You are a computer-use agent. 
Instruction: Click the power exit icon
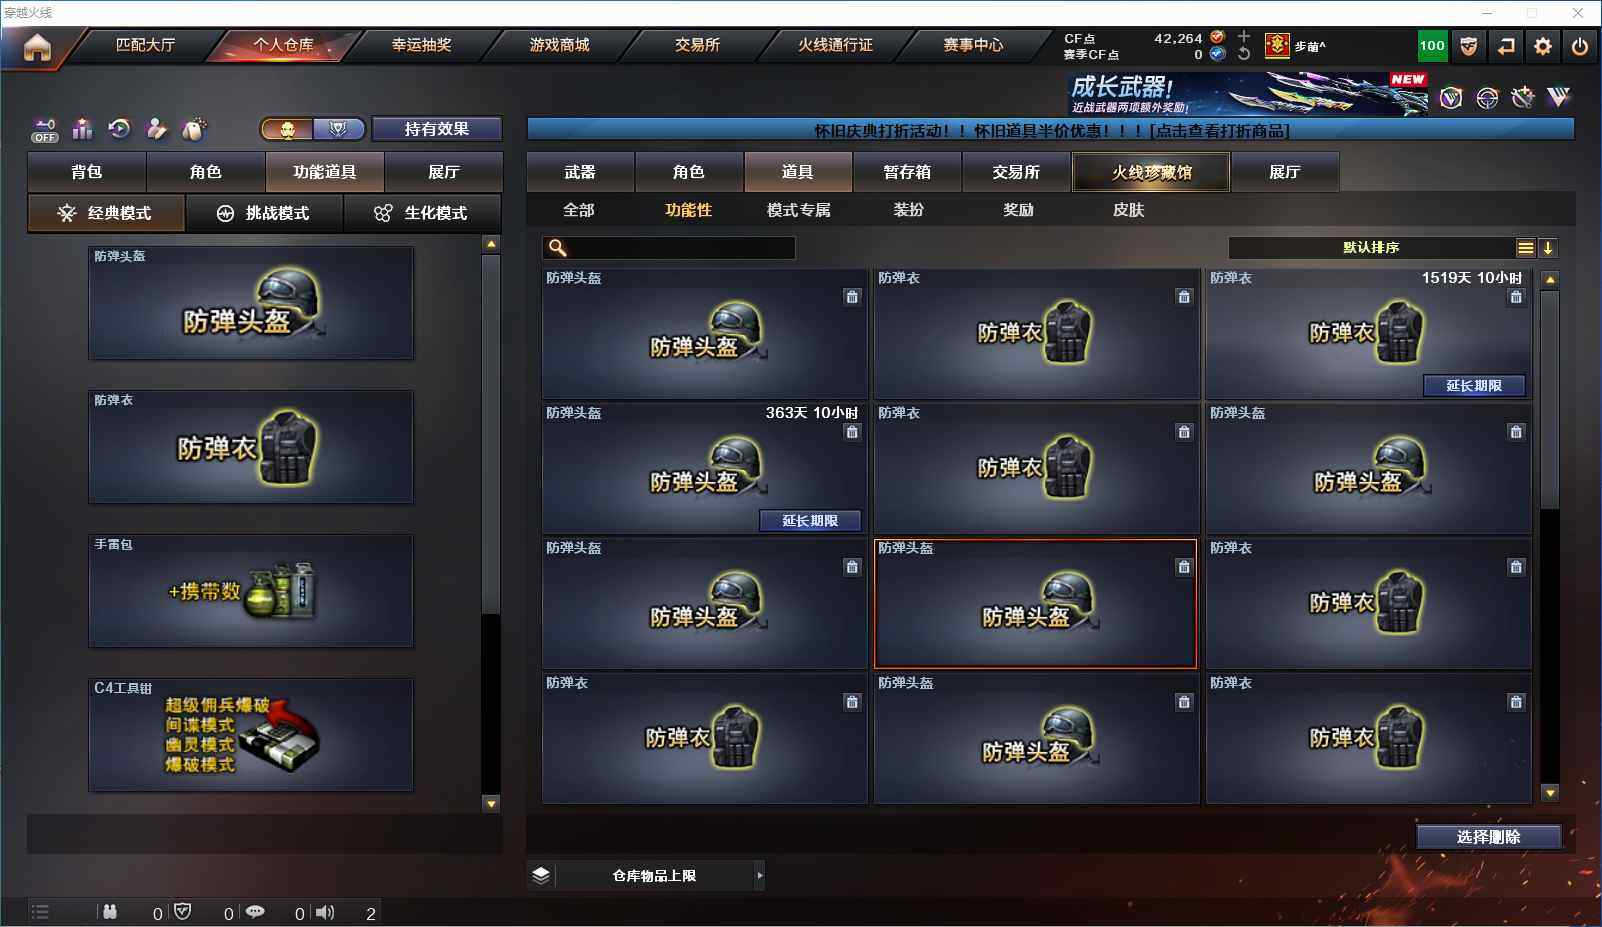(1580, 46)
